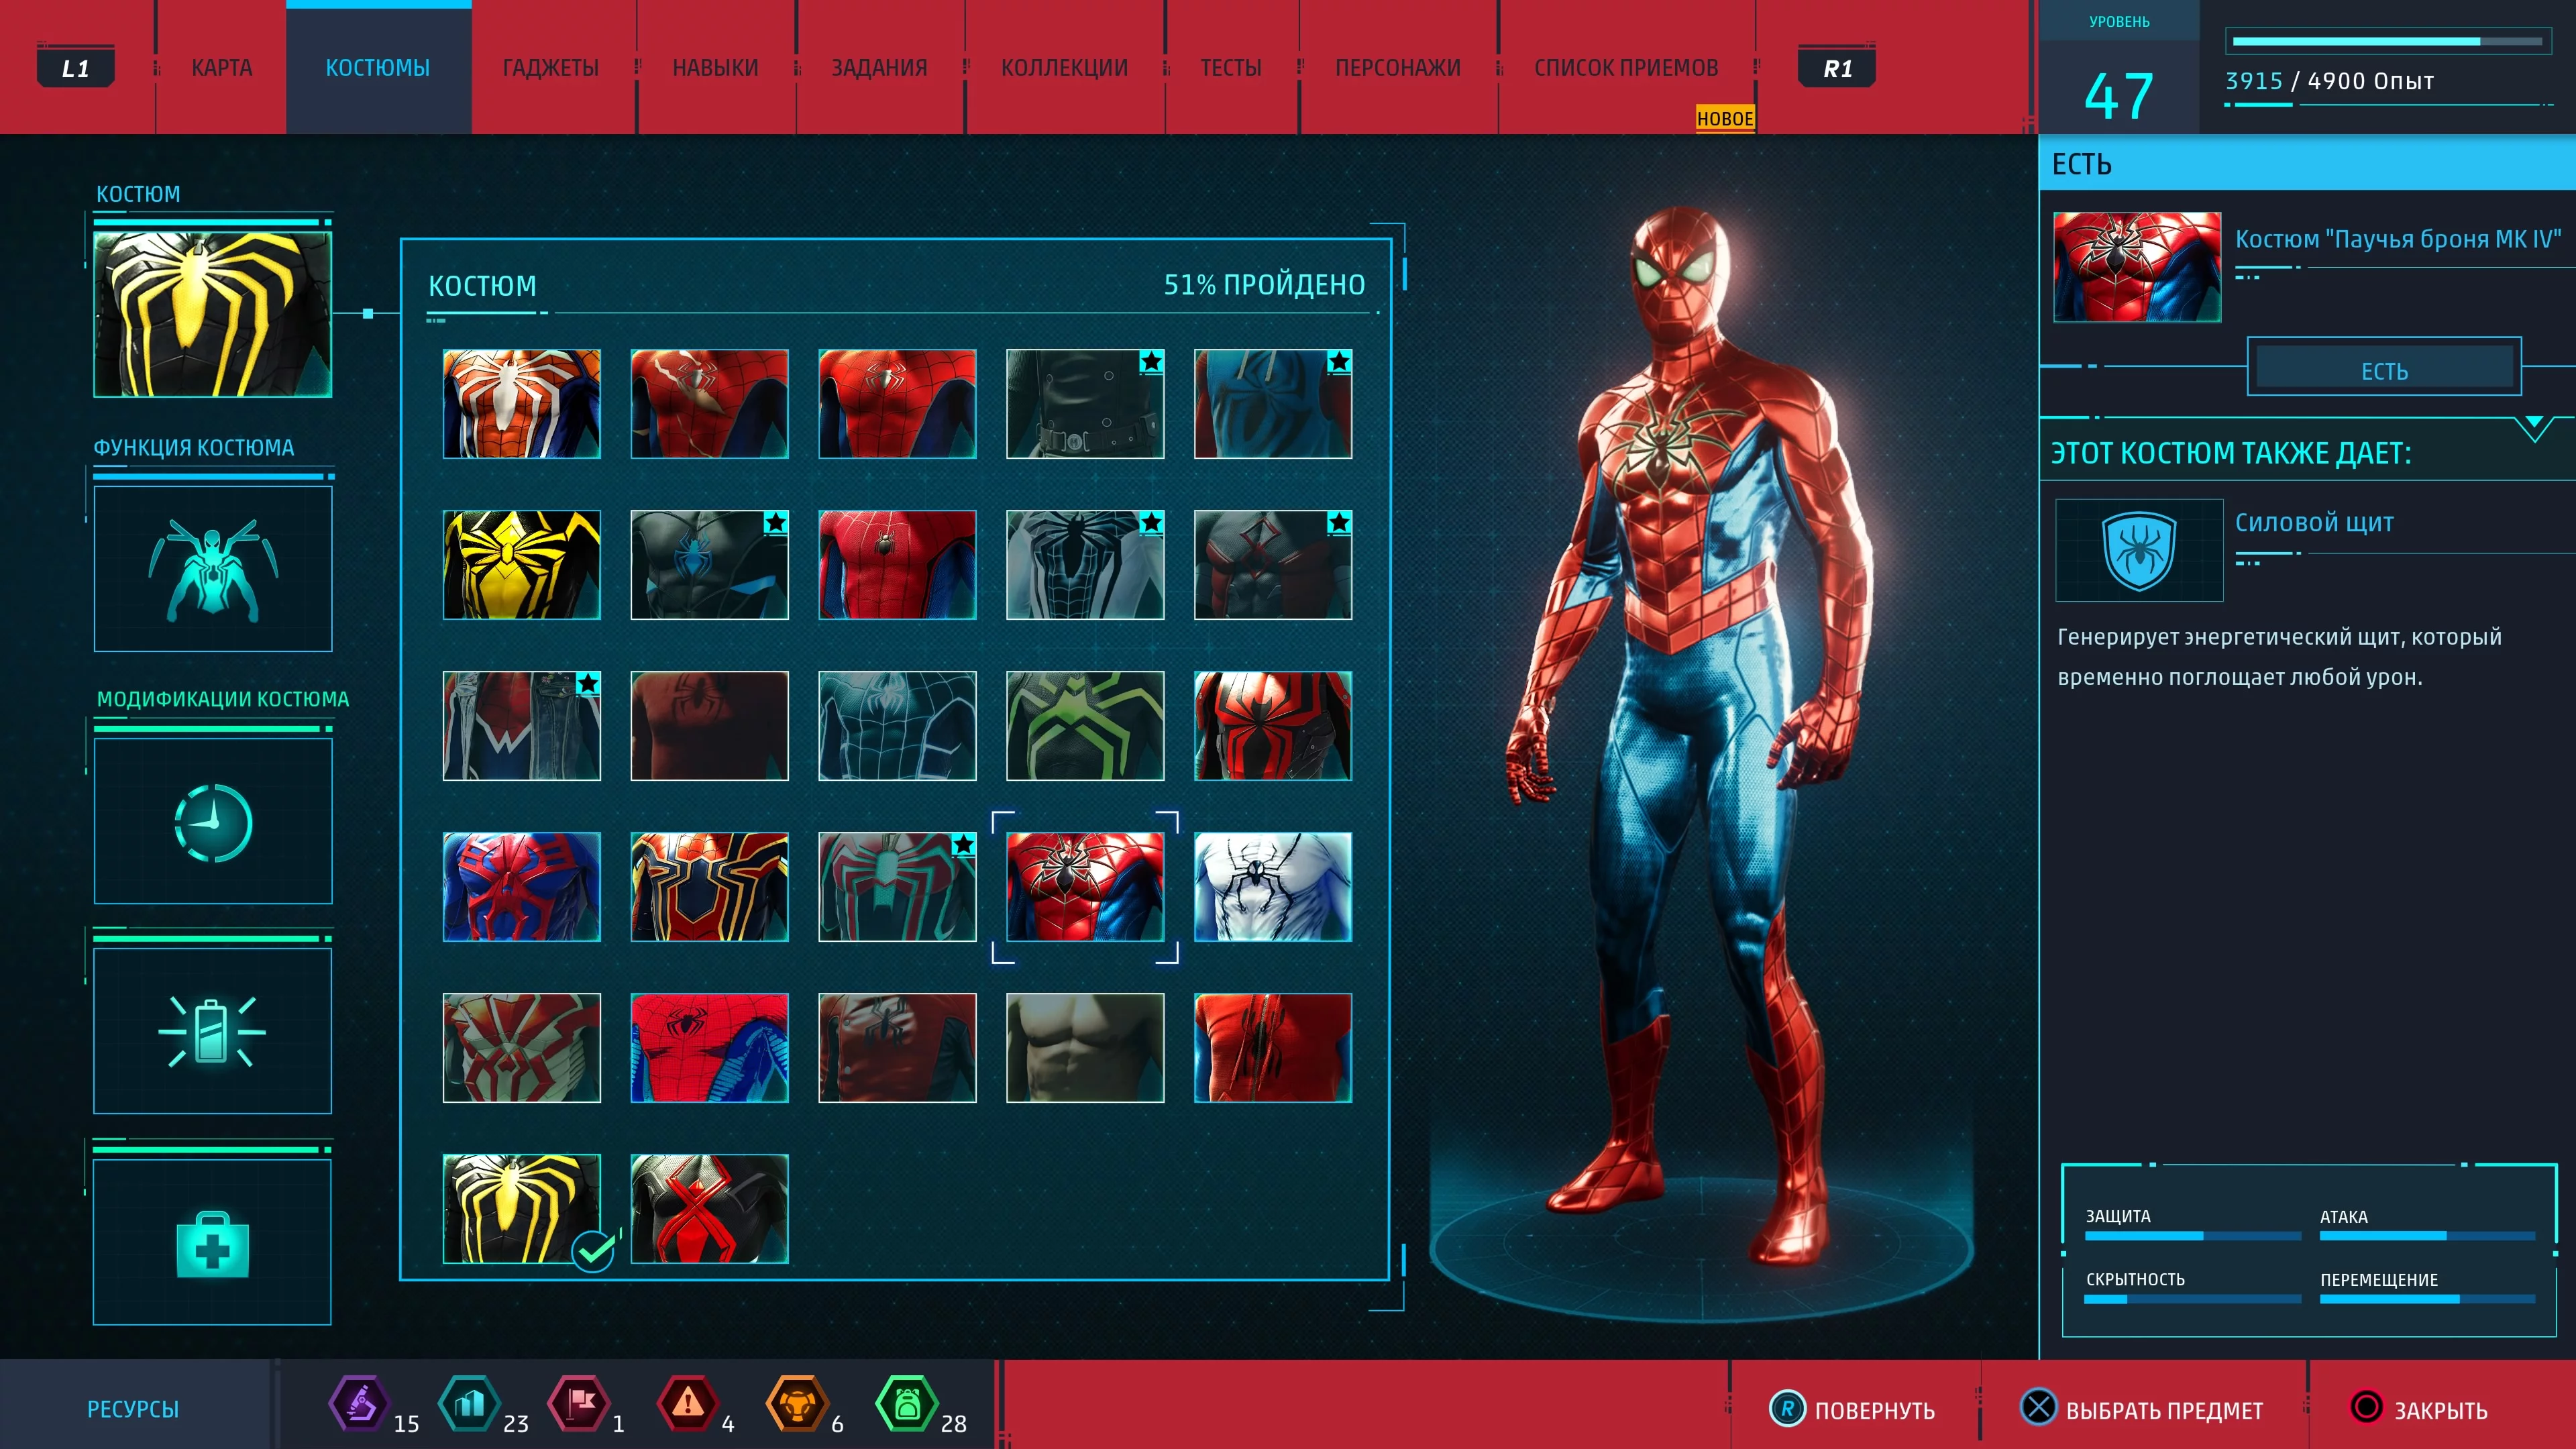This screenshot has height=1449, width=2576.
Task: Click the pink base token flag icon
Action: (578, 1404)
